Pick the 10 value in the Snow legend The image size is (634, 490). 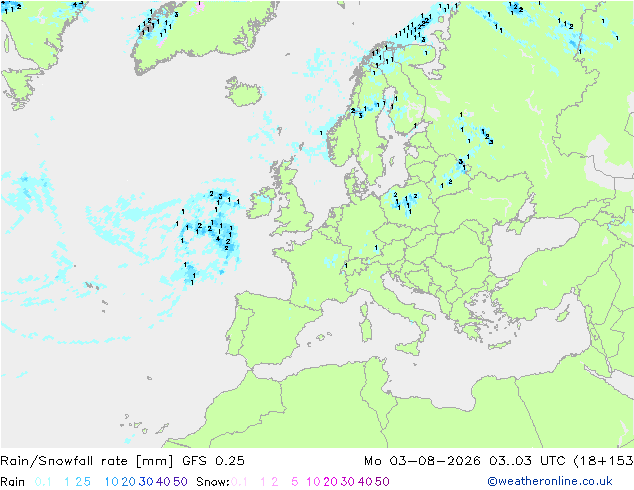[x=313, y=482]
